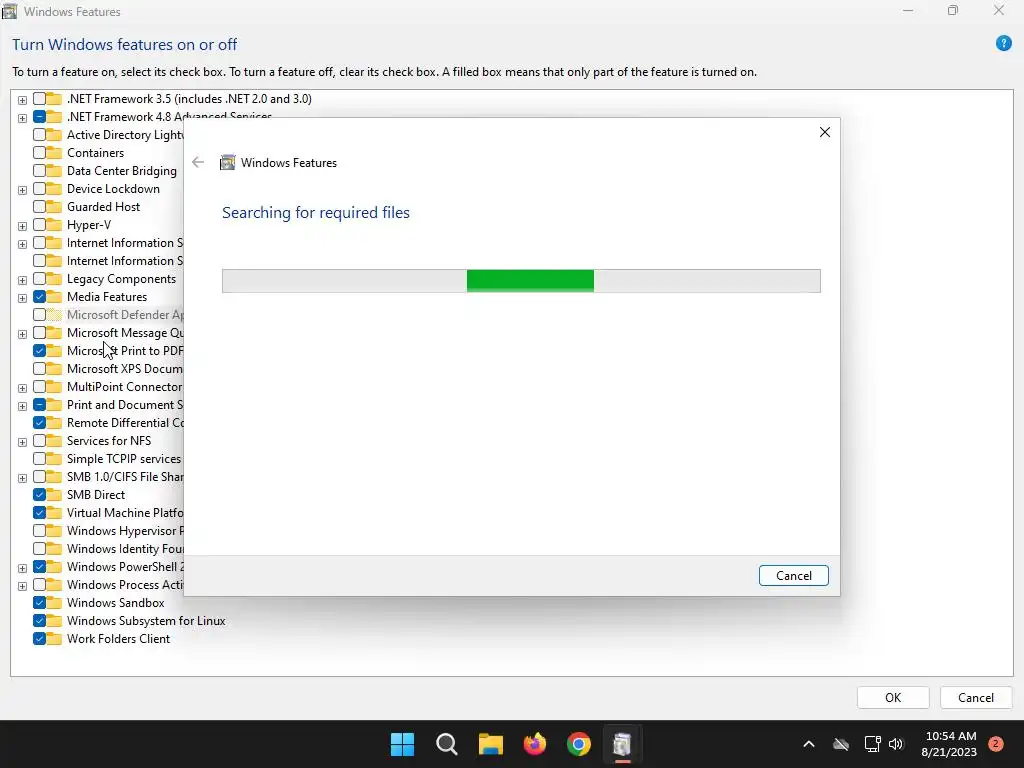Image resolution: width=1024 pixels, height=768 pixels.
Task: Expand the Hyper-V node
Action: click(22, 226)
